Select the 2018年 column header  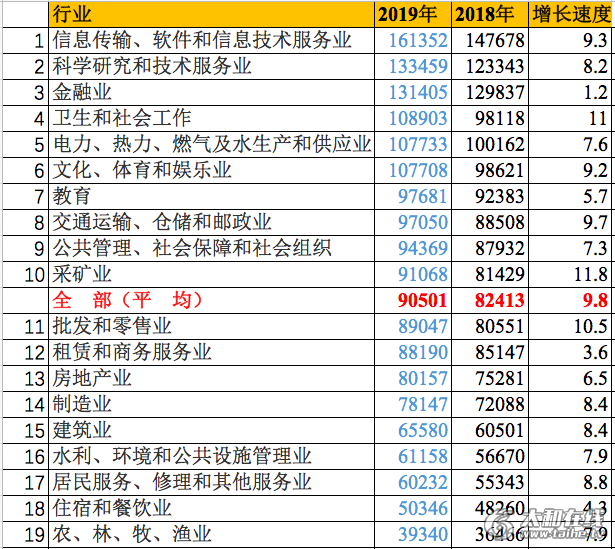click(x=490, y=15)
